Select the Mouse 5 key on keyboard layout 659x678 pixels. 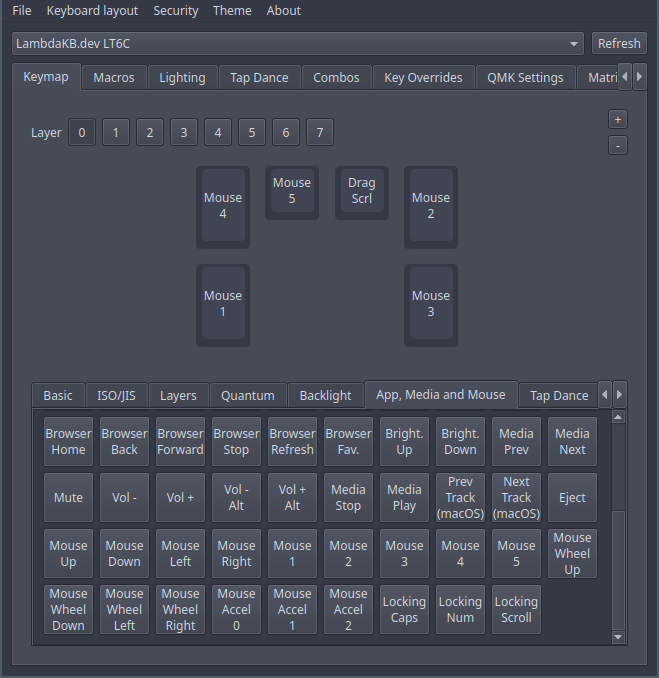(x=292, y=192)
